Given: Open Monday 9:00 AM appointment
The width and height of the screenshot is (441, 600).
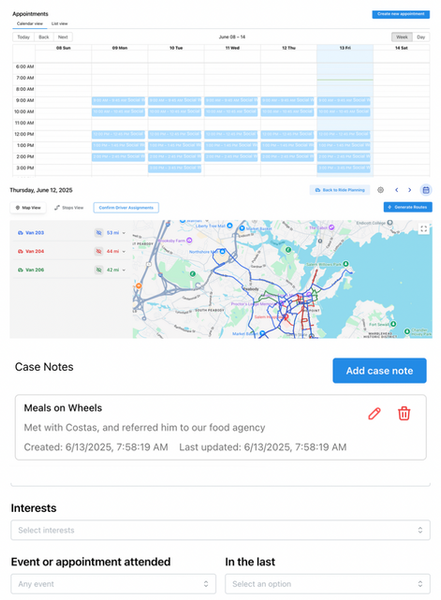Looking at the screenshot, I should tap(118, 101).
